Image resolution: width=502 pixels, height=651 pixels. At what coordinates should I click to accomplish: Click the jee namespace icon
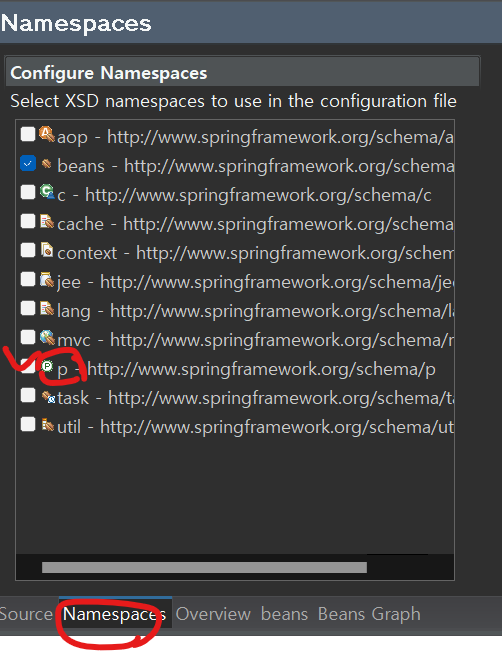click(x=47, y=279)
